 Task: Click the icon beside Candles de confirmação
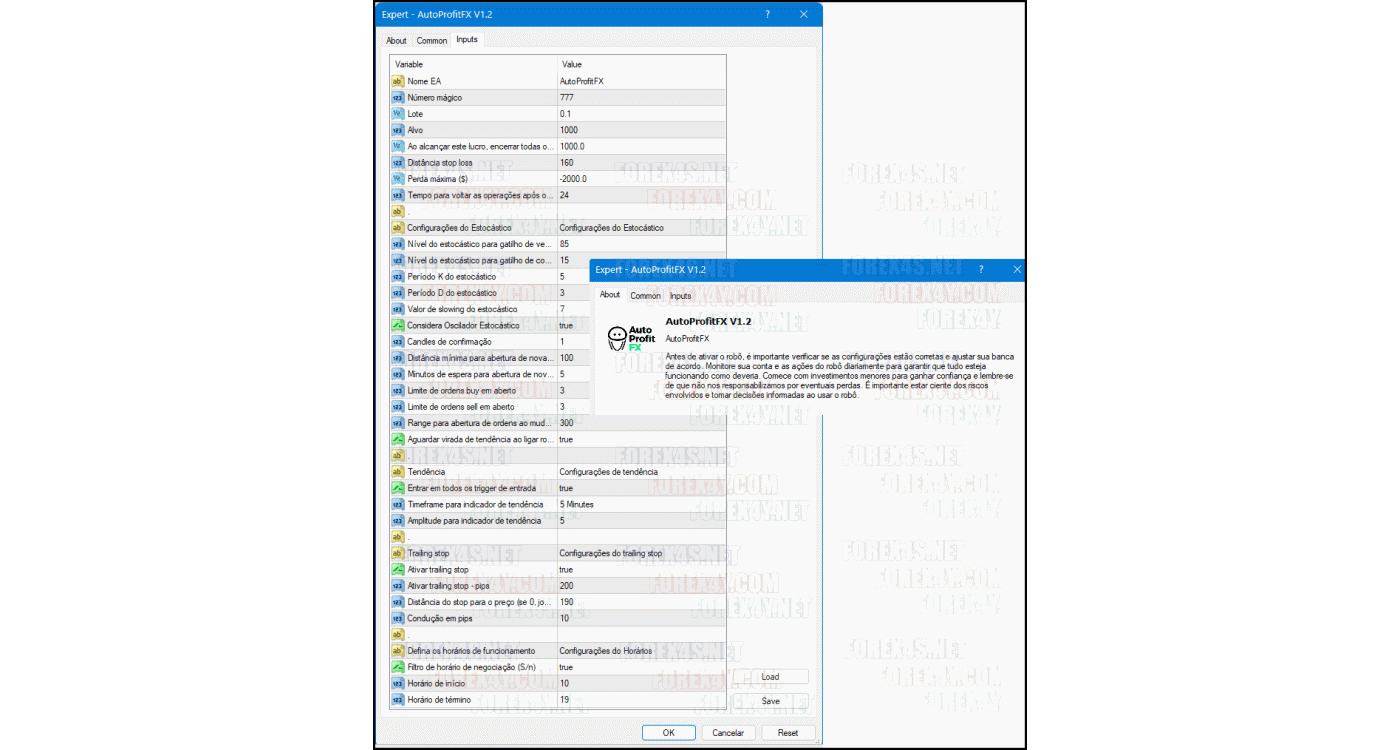[397, 342]
